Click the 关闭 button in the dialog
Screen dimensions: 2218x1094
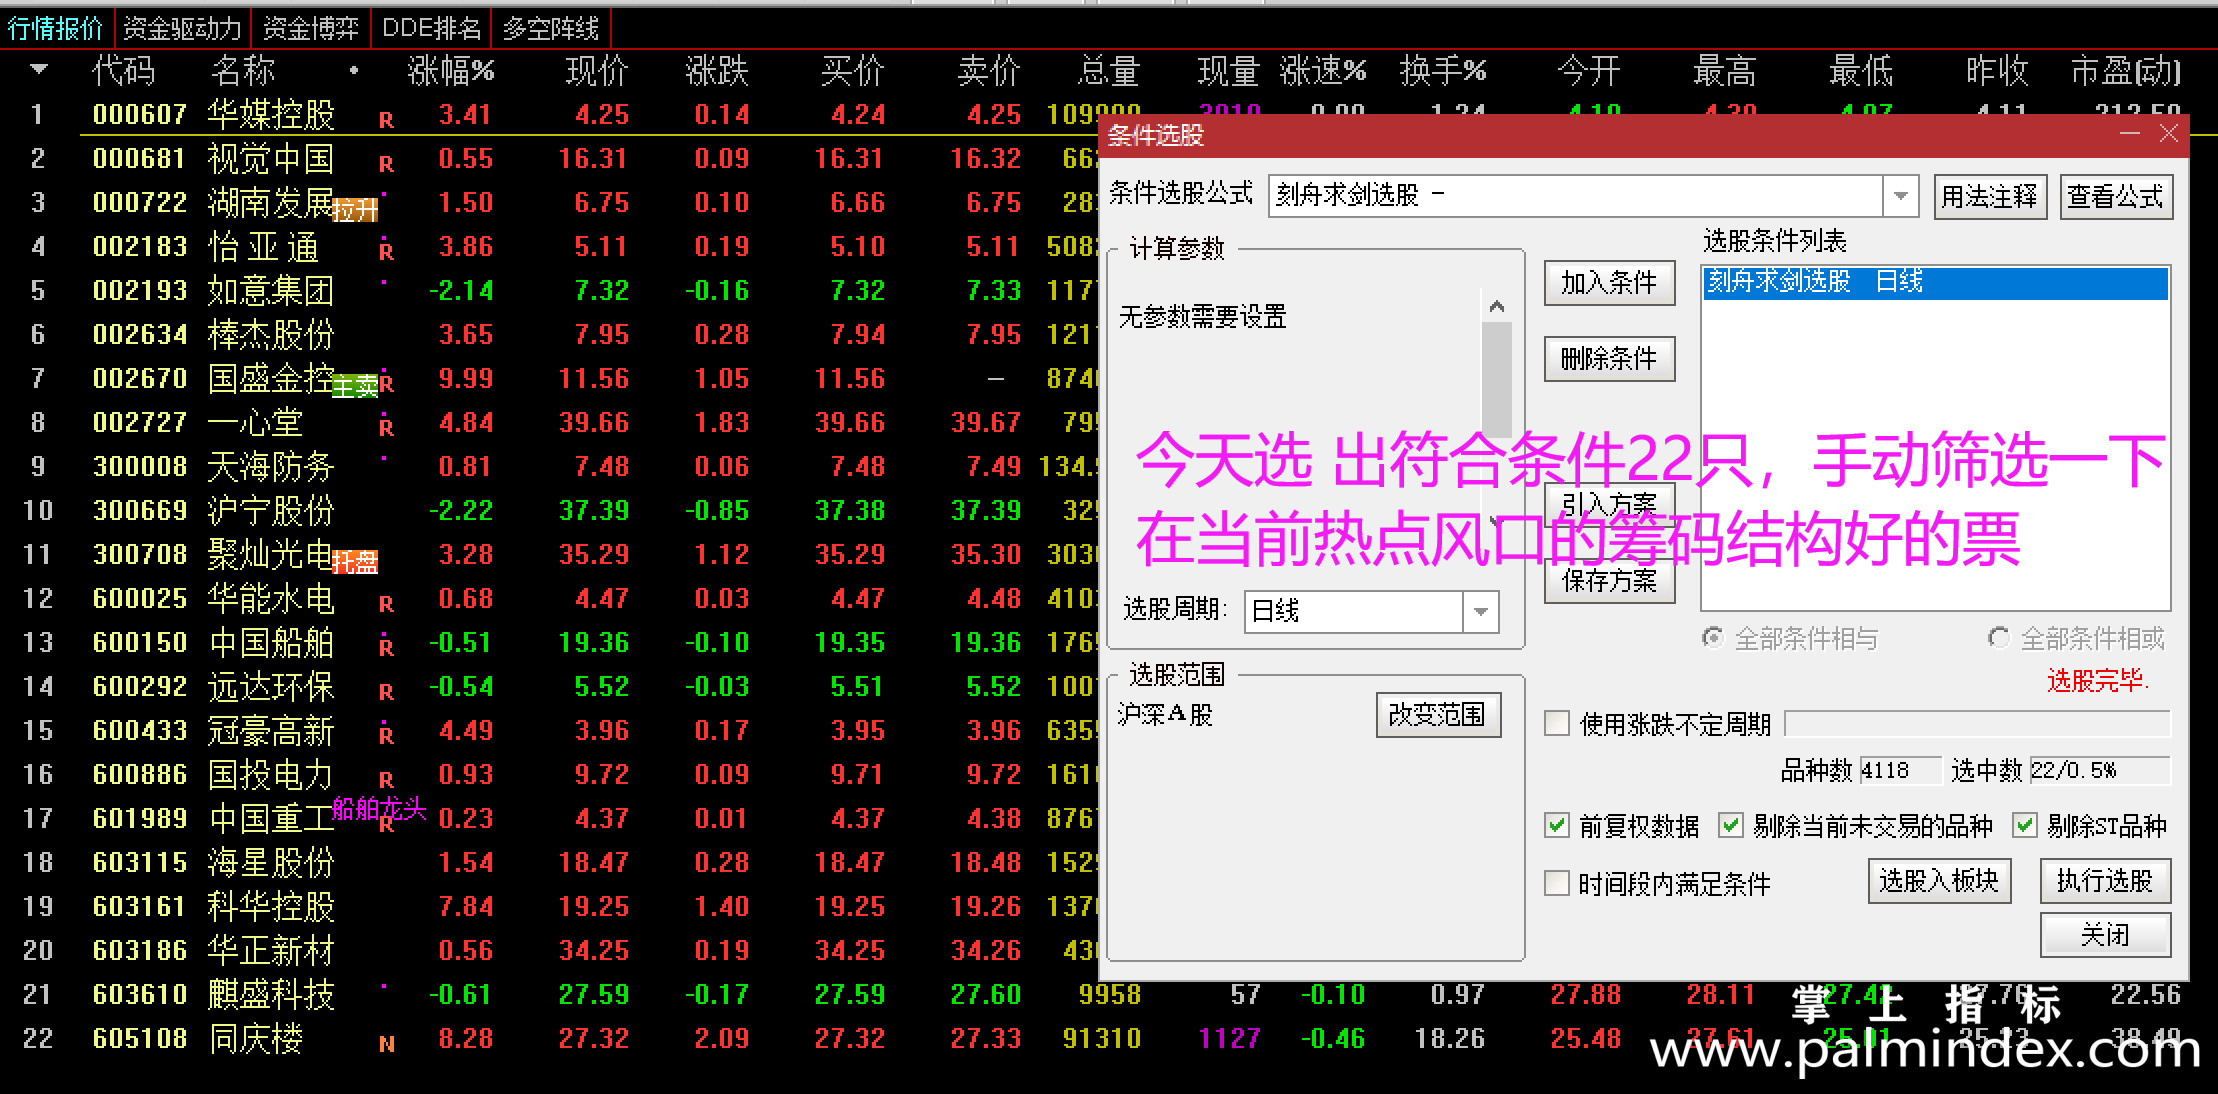[2105, 935]
